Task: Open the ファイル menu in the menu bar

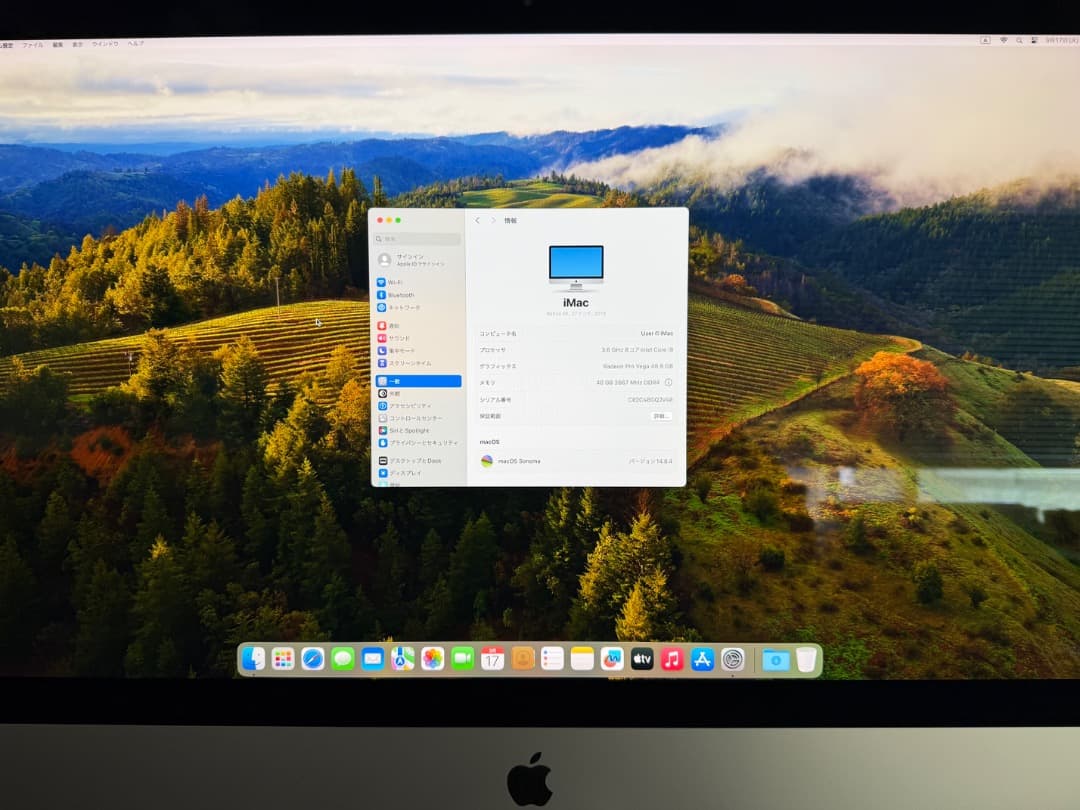Action: point(34,43)
